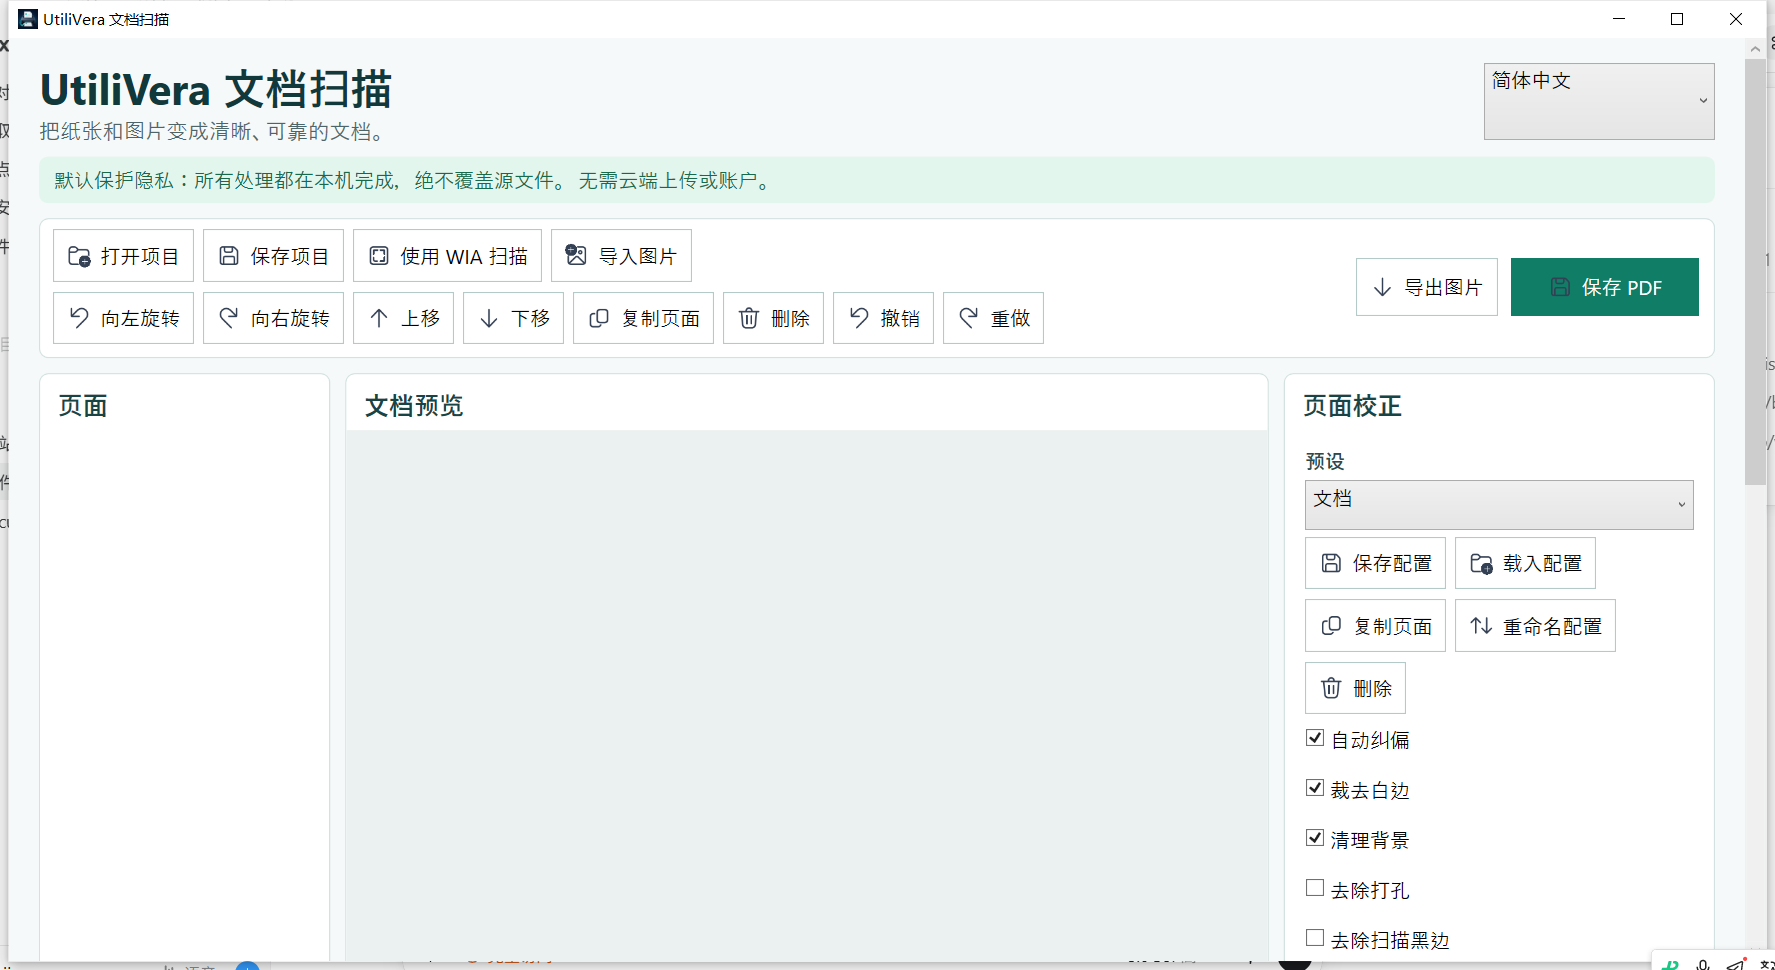Click the toolbar 删除 trash icon
This screenshot has height=970, width=1775.
click(x=749, y=318)
